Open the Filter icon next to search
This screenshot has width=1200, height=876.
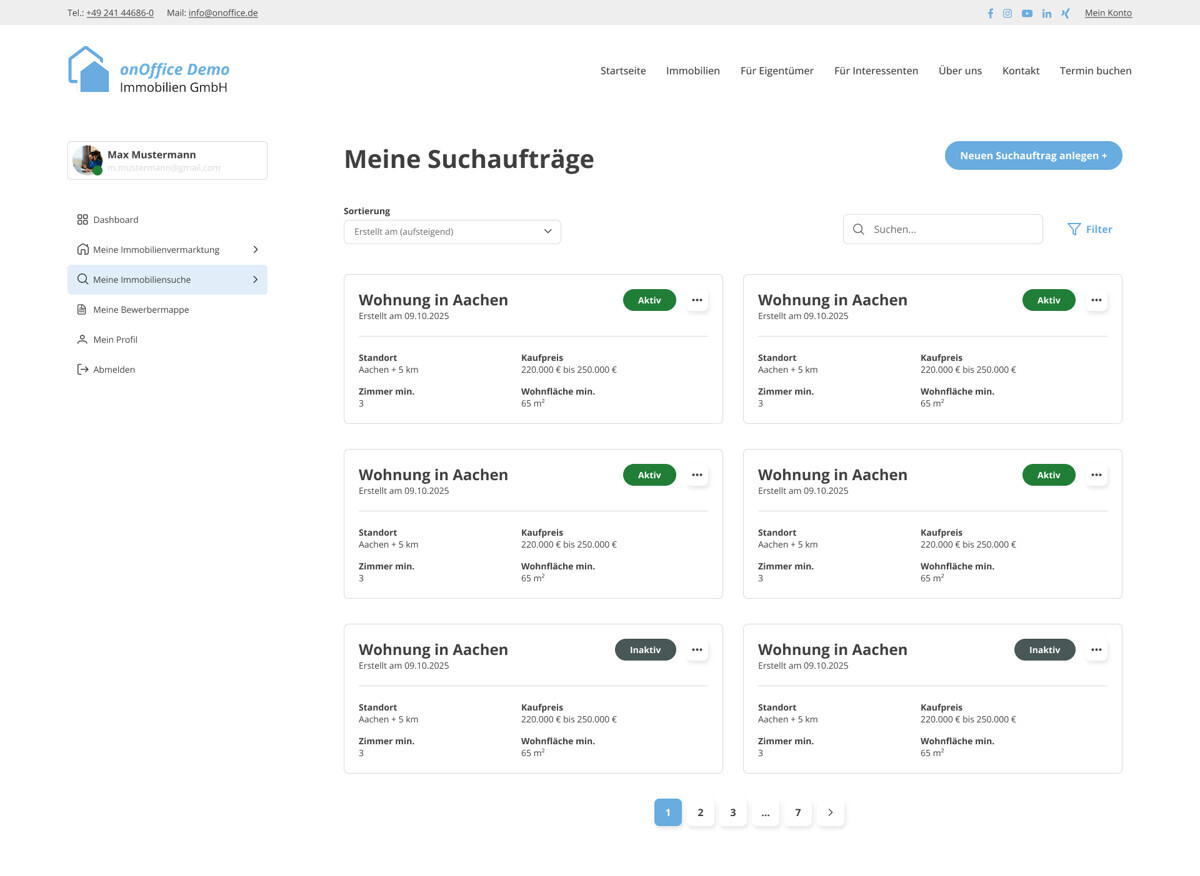point(1072,229)
